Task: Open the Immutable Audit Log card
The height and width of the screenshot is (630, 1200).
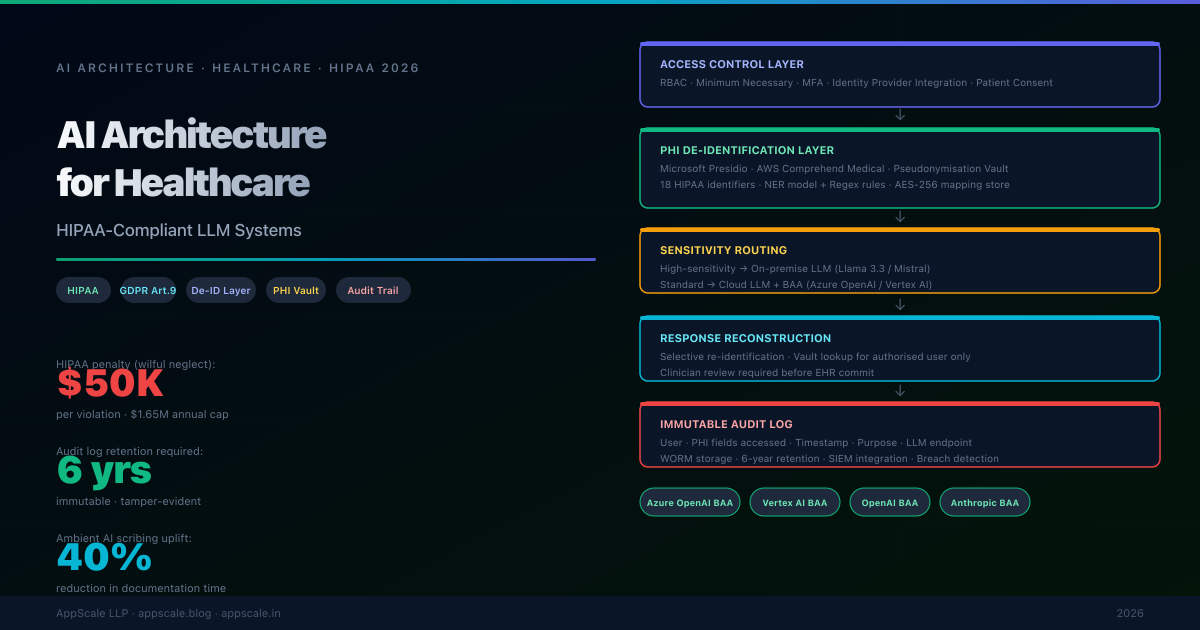Action: 900,435
